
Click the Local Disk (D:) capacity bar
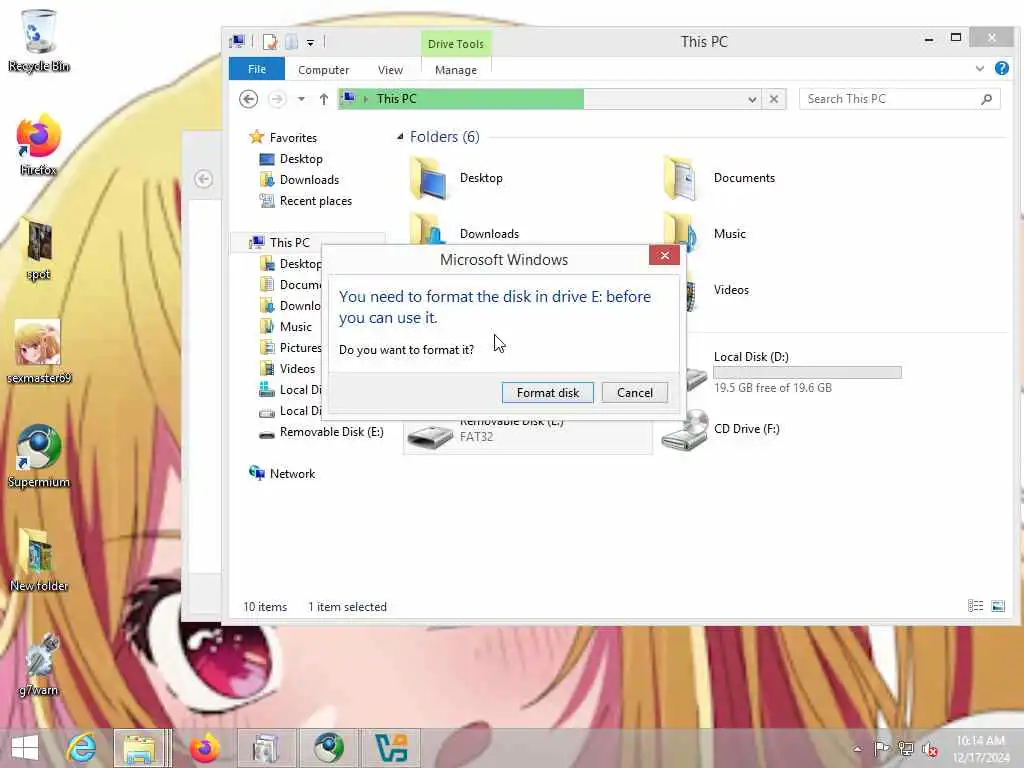point(807,372)
